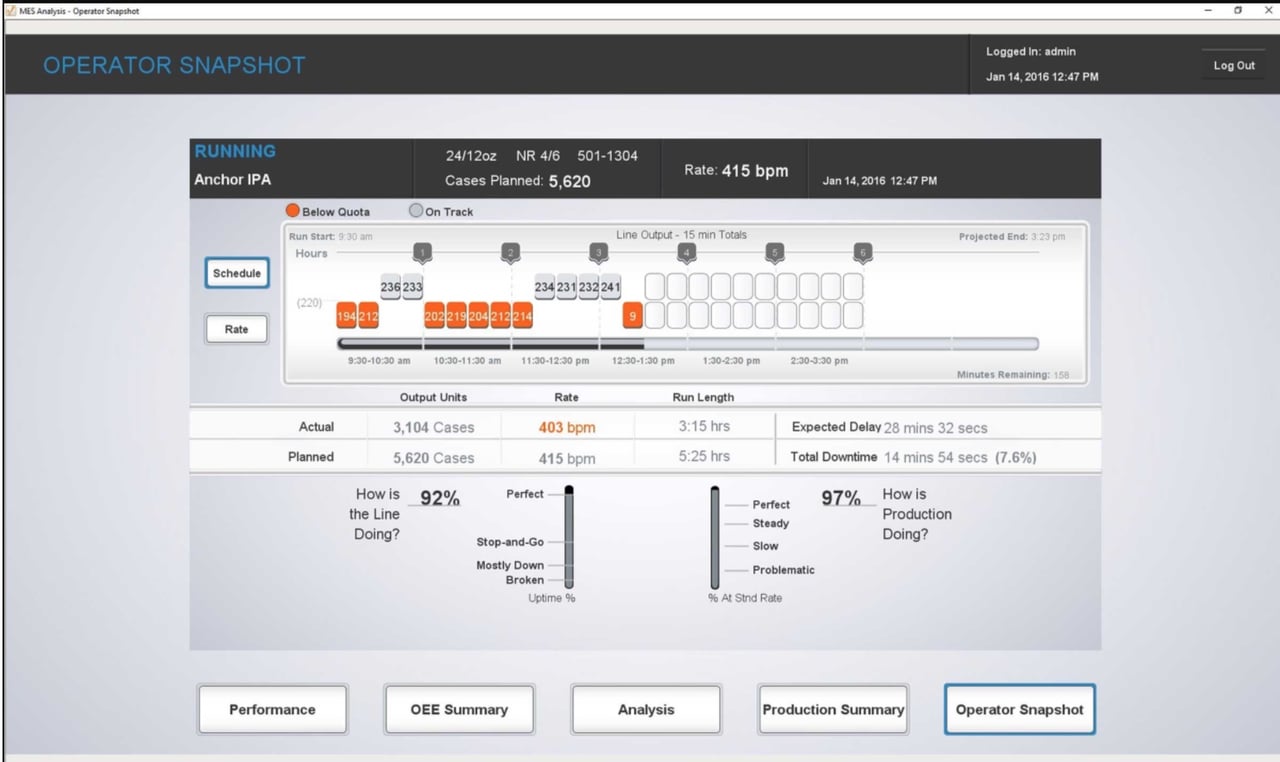The width and height of the screenshot is (1280, 762).
Task: Click the run progress scrollbar below the timeline
Action: [688, 343]
